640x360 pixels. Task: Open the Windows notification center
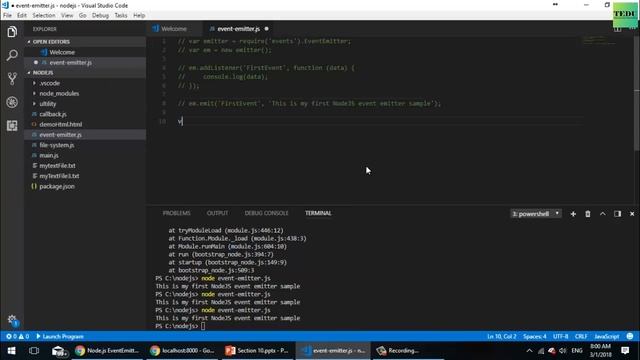625,351
